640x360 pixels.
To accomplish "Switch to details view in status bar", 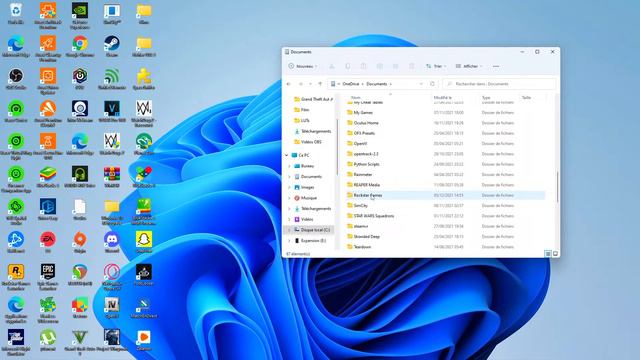I will coord(548,253).
